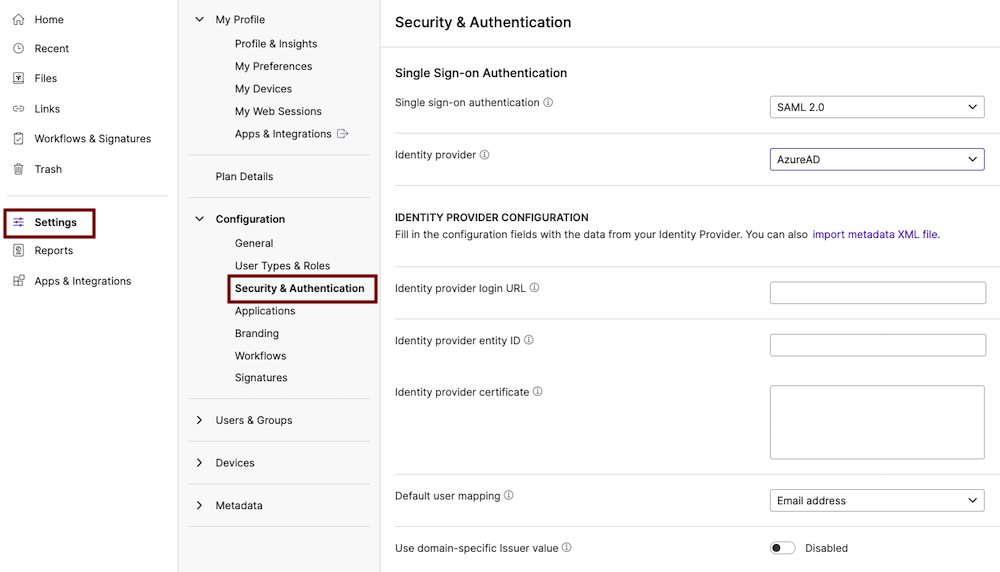
Task: Open Profile & Insights page
Action: [276, 43]
